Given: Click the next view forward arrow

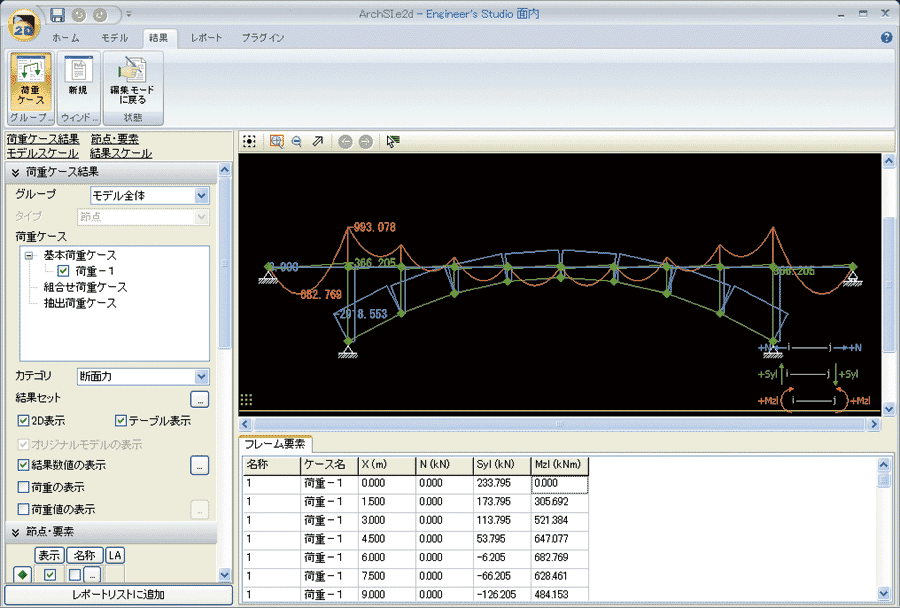Looking at the screenshot, I should (366, 141).
